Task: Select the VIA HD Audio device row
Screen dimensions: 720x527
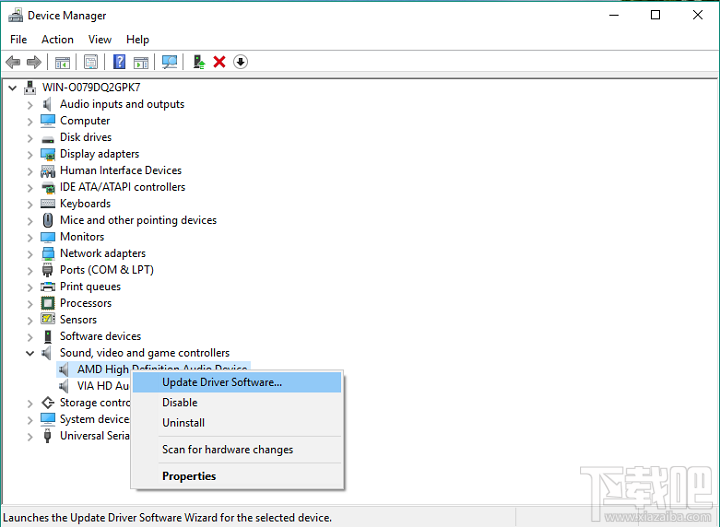Action: click(95, 386)
